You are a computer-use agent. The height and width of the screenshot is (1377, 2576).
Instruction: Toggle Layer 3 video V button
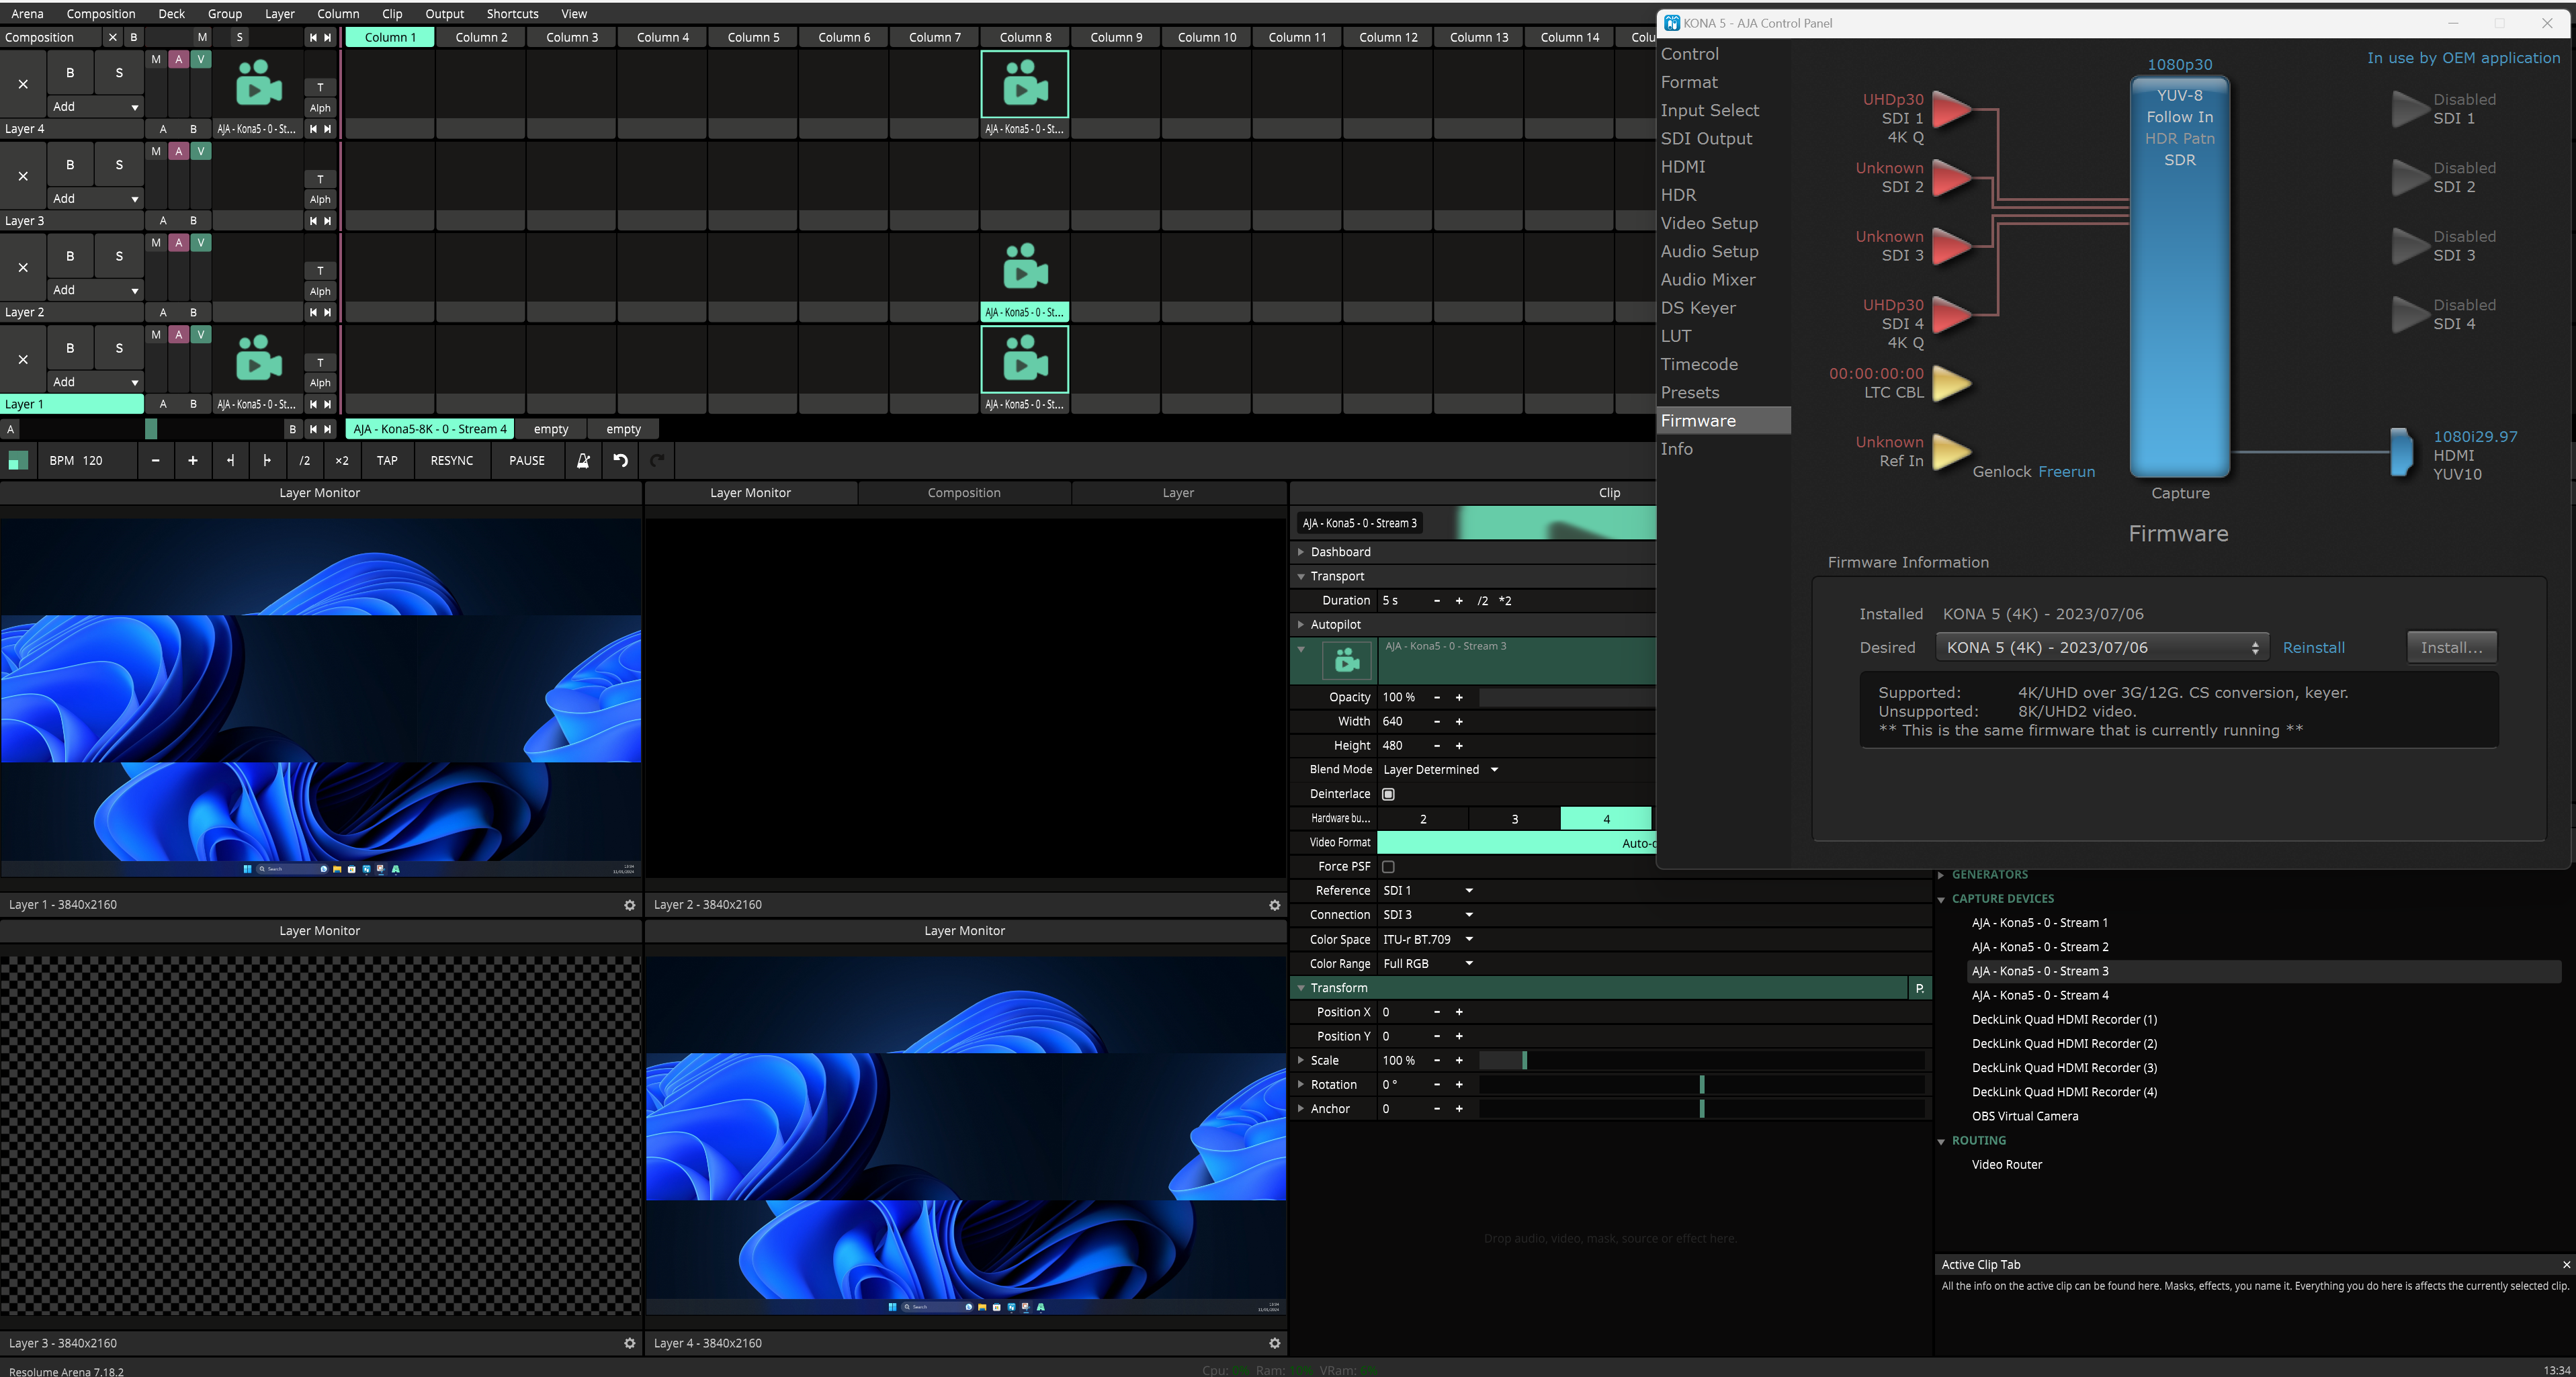201,151
